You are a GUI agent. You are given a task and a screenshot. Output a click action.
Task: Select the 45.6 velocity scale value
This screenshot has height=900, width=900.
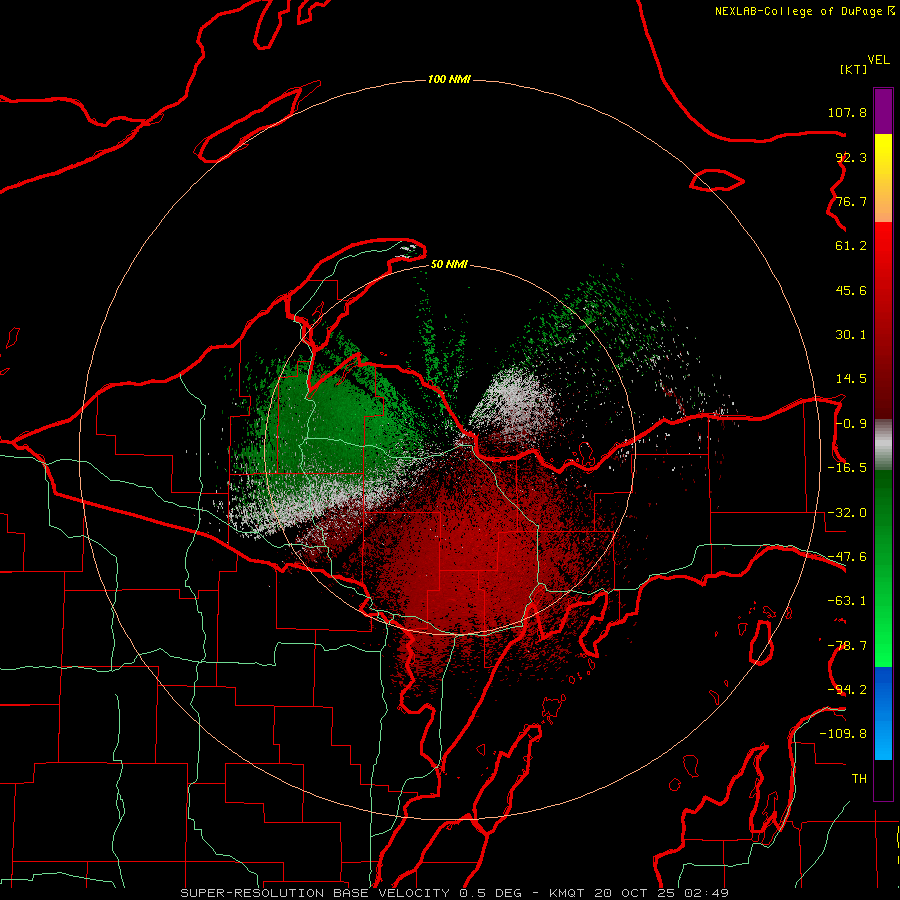[x=851, y=290]
